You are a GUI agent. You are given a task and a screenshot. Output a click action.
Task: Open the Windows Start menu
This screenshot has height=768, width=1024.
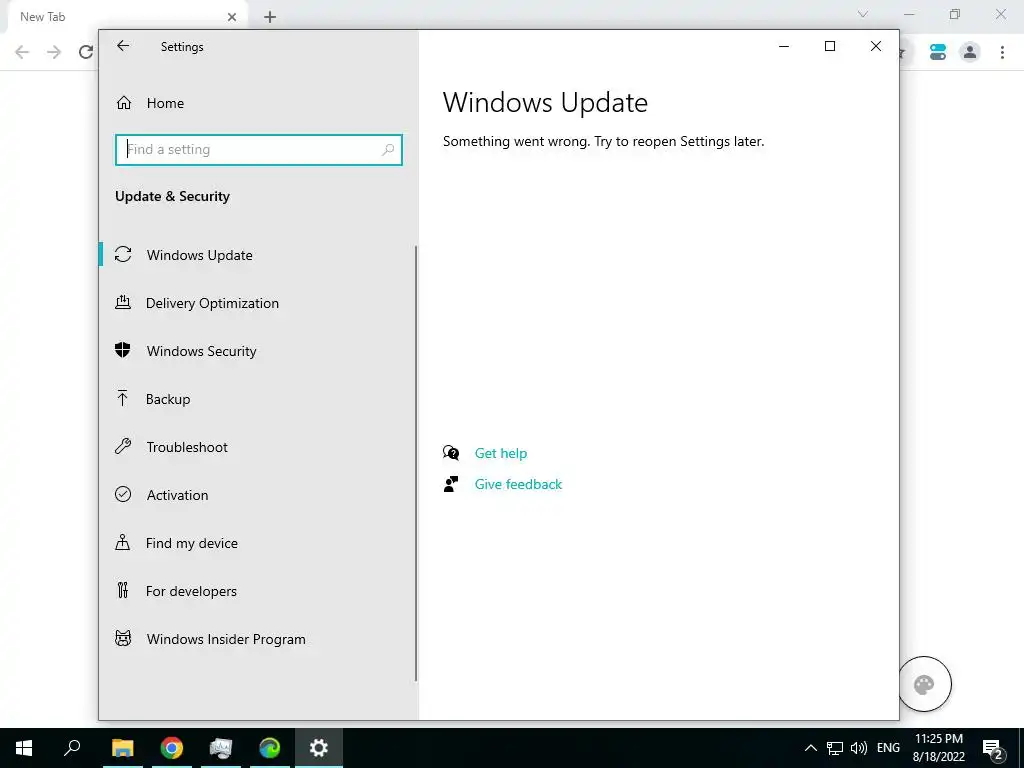[x=24, y=748]
